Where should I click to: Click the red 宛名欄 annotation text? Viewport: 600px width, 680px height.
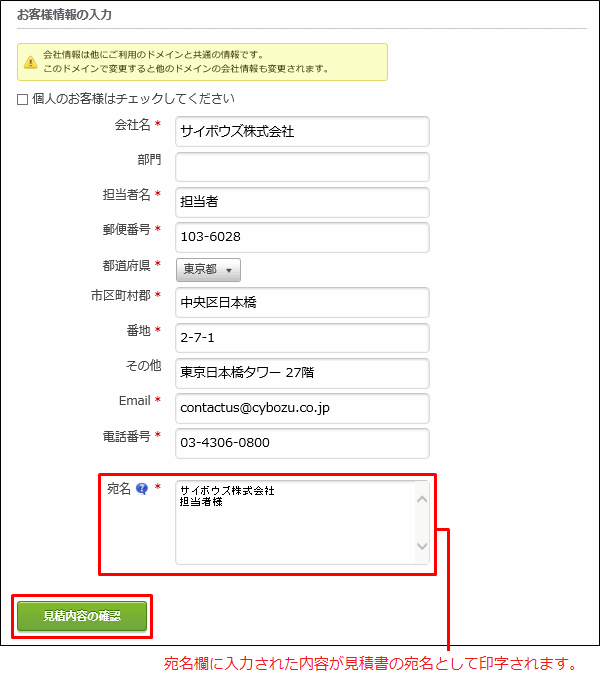point(371,664)
